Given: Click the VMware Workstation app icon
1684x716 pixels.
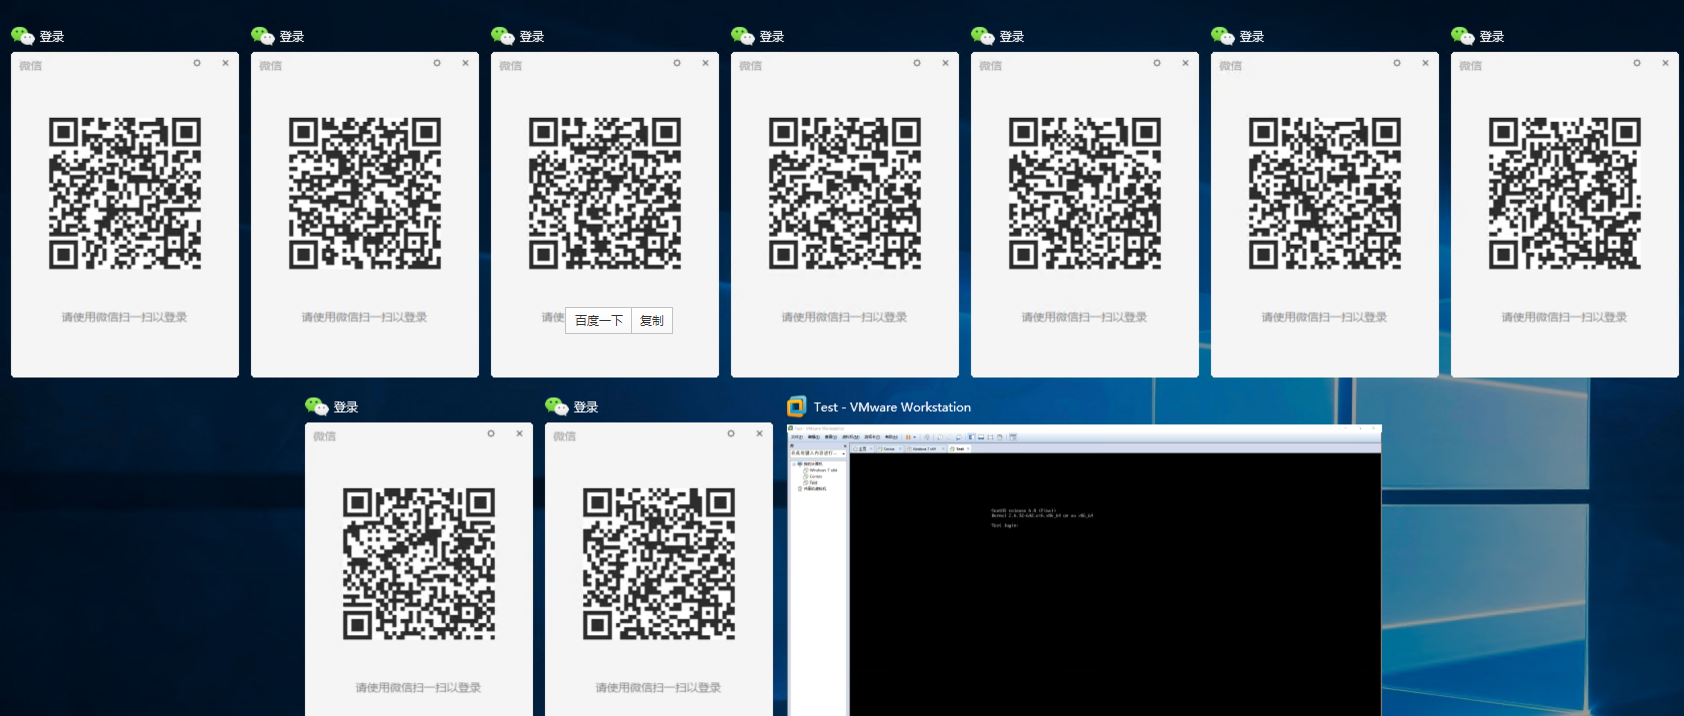Looking at the screenshot, I should tap(796, 407).
